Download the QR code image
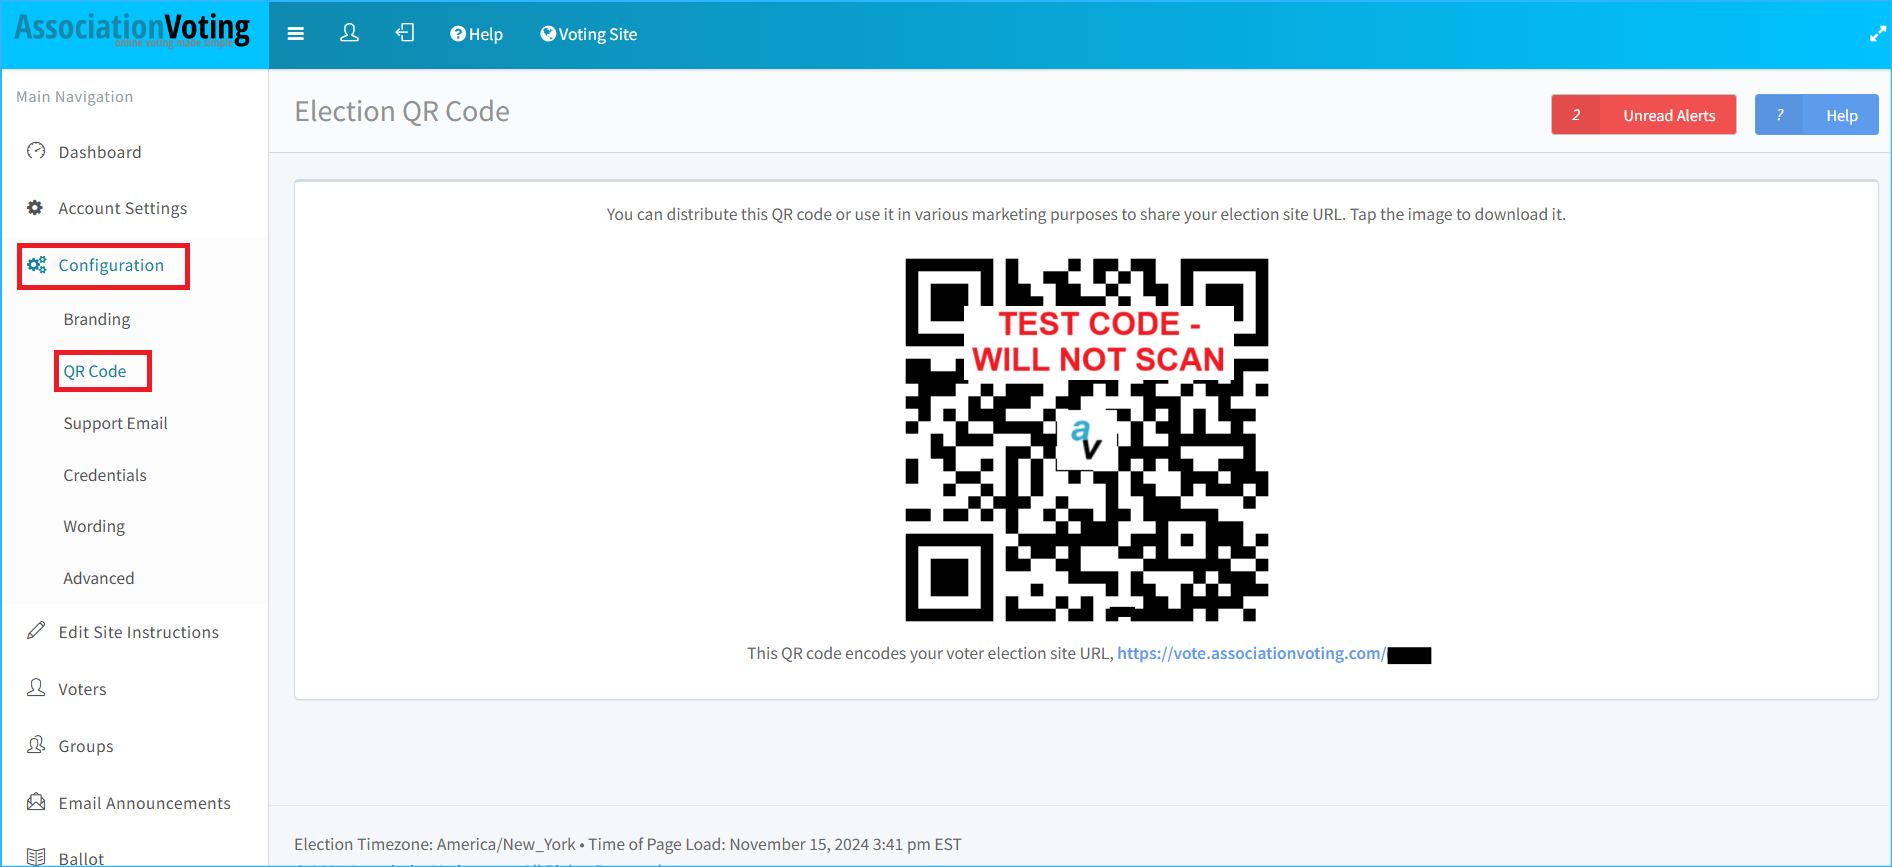This screenshot has width=1892, height=867. pos(1087,440)
